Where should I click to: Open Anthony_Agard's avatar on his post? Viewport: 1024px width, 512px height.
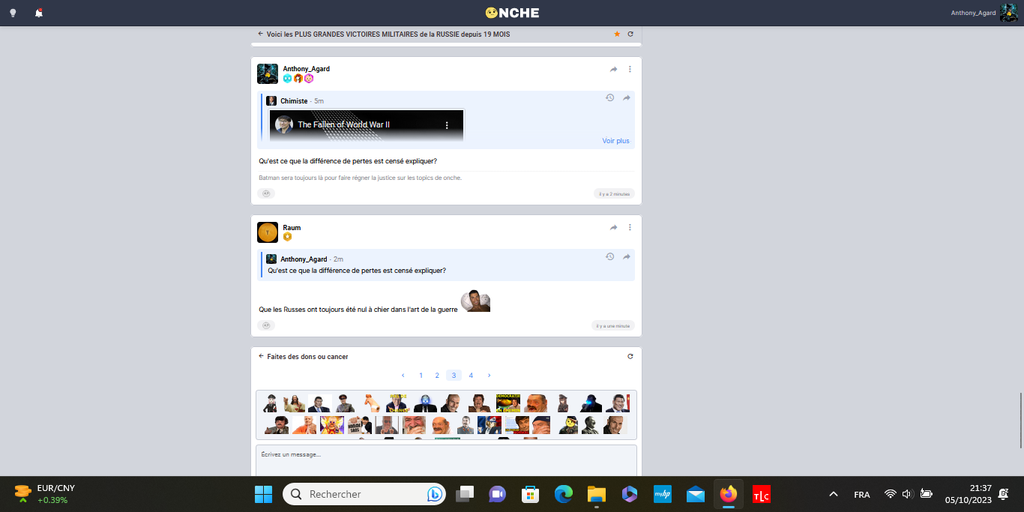coord(267,74)
